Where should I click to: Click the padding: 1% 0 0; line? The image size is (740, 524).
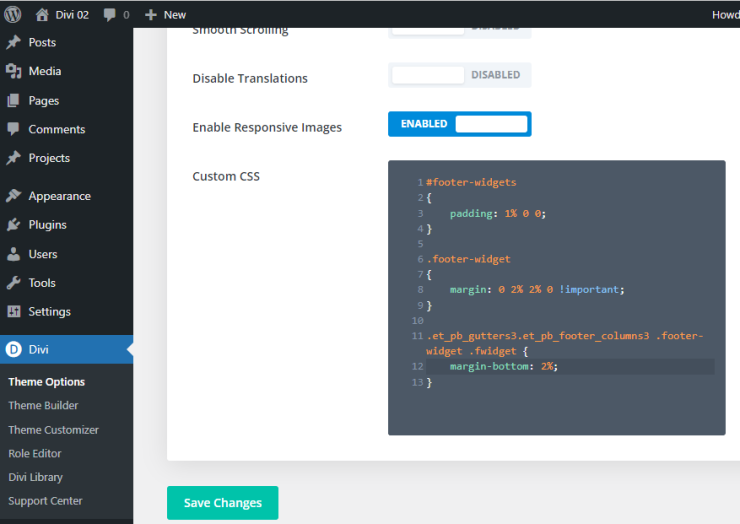click(x=498, y=213)
